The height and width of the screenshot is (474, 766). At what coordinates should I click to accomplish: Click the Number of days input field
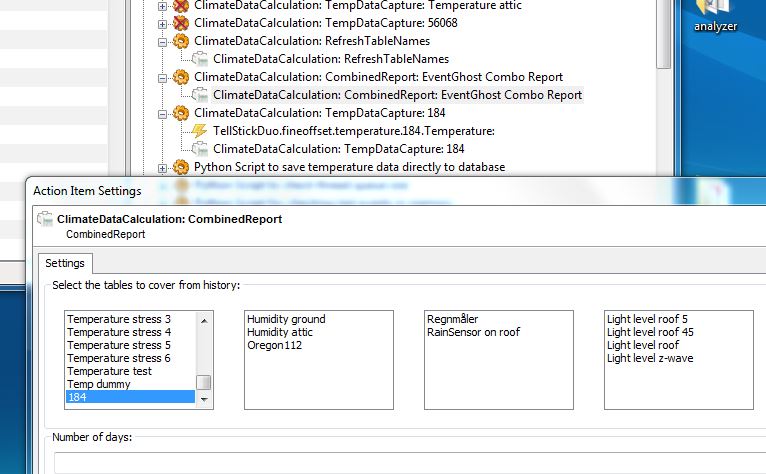[x=410, y=463]
